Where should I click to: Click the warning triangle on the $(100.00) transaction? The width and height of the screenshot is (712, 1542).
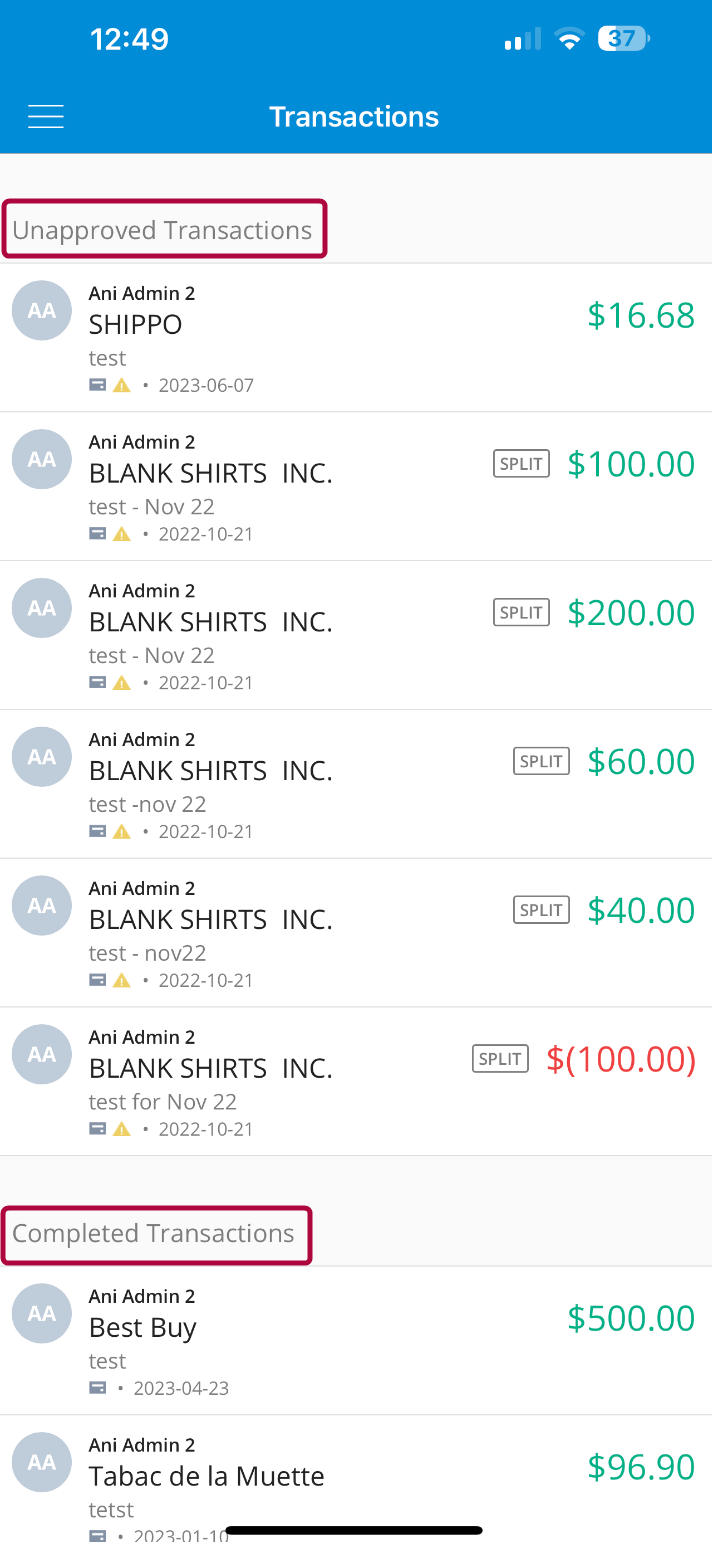120,1128
